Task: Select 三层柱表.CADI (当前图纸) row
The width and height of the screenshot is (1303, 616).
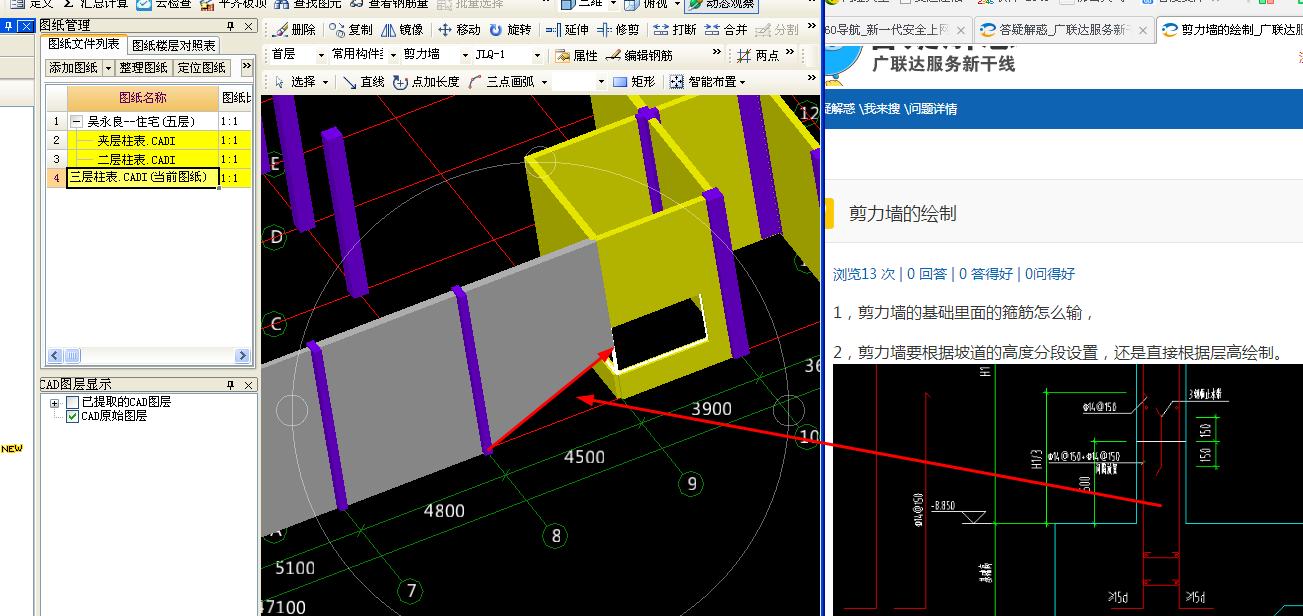Action: (142, 177)
